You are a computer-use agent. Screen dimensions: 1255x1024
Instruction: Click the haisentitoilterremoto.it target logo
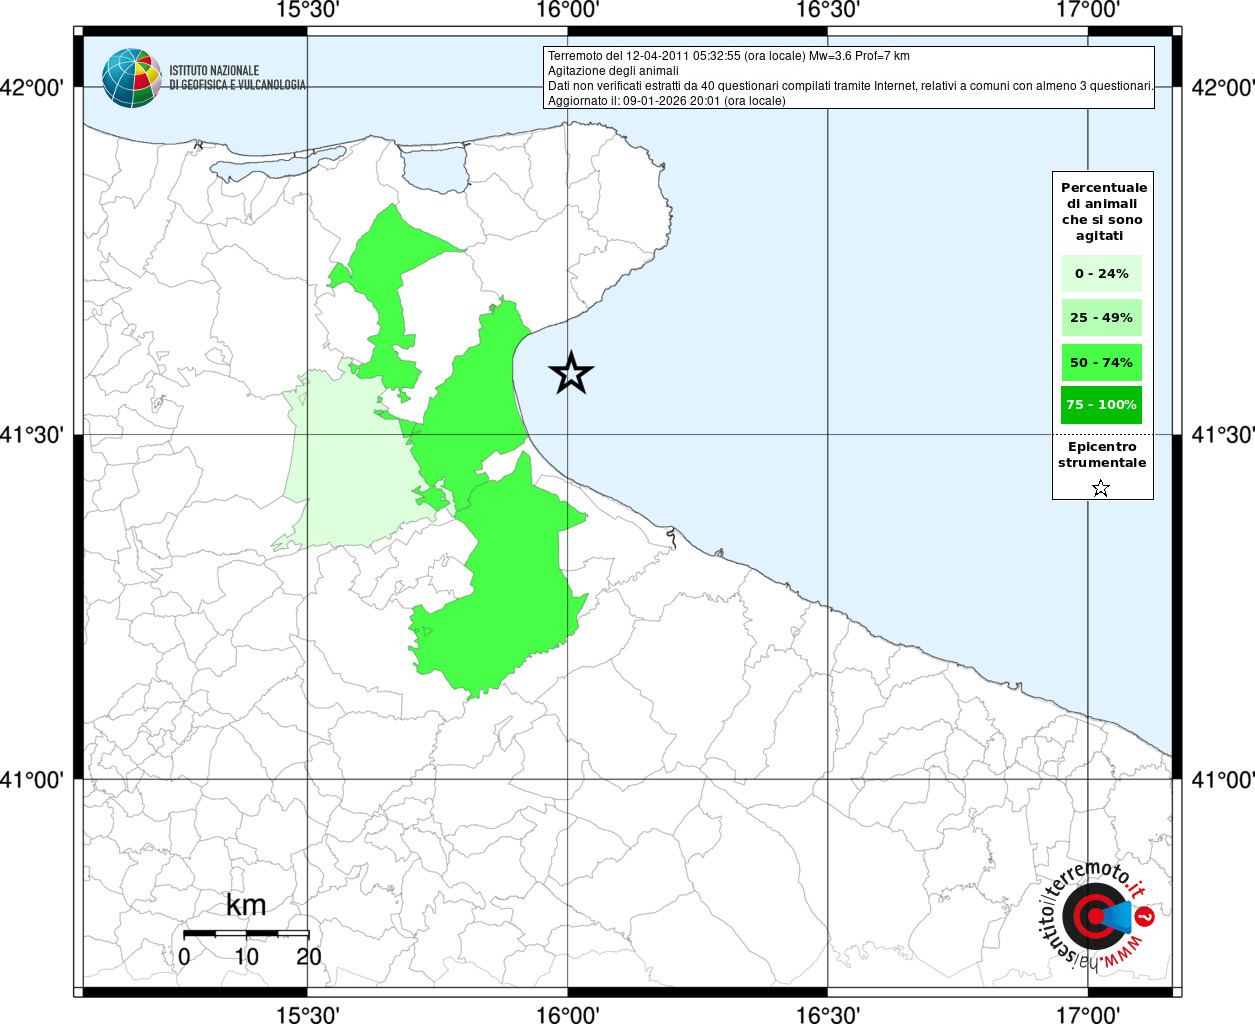pyautogui.click(x=1097, y=916)
